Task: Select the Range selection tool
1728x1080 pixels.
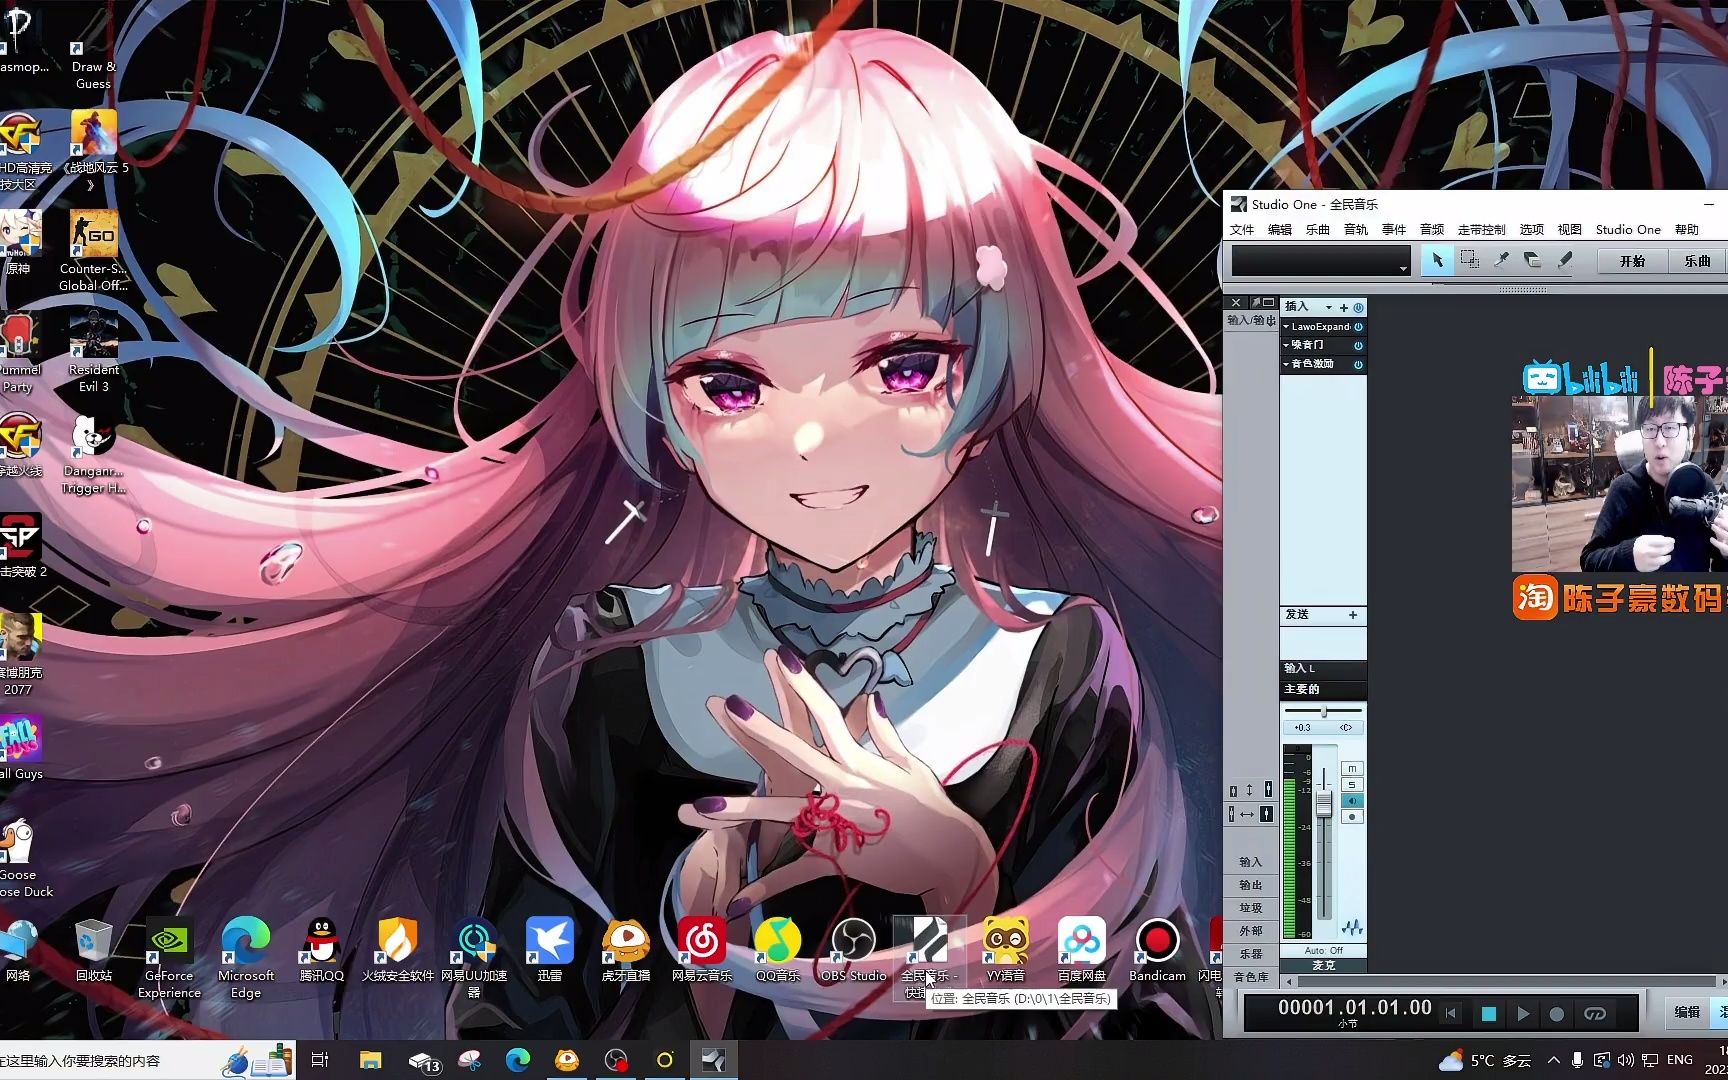Action: [1469, 260]
